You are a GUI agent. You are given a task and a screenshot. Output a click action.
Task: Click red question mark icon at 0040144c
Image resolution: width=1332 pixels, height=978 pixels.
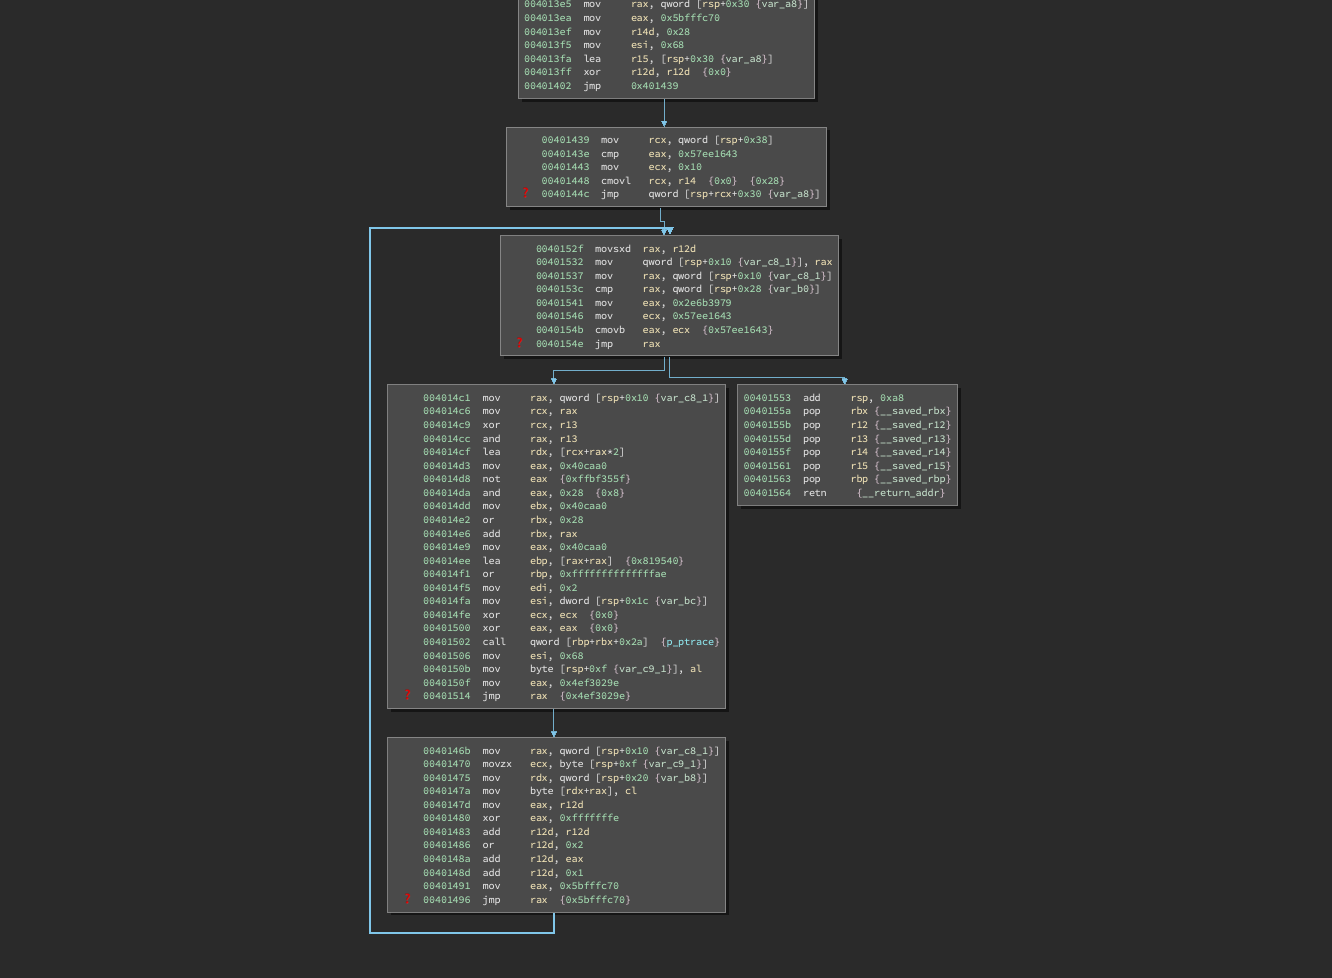pyautogui.click(x=525, y=194)
